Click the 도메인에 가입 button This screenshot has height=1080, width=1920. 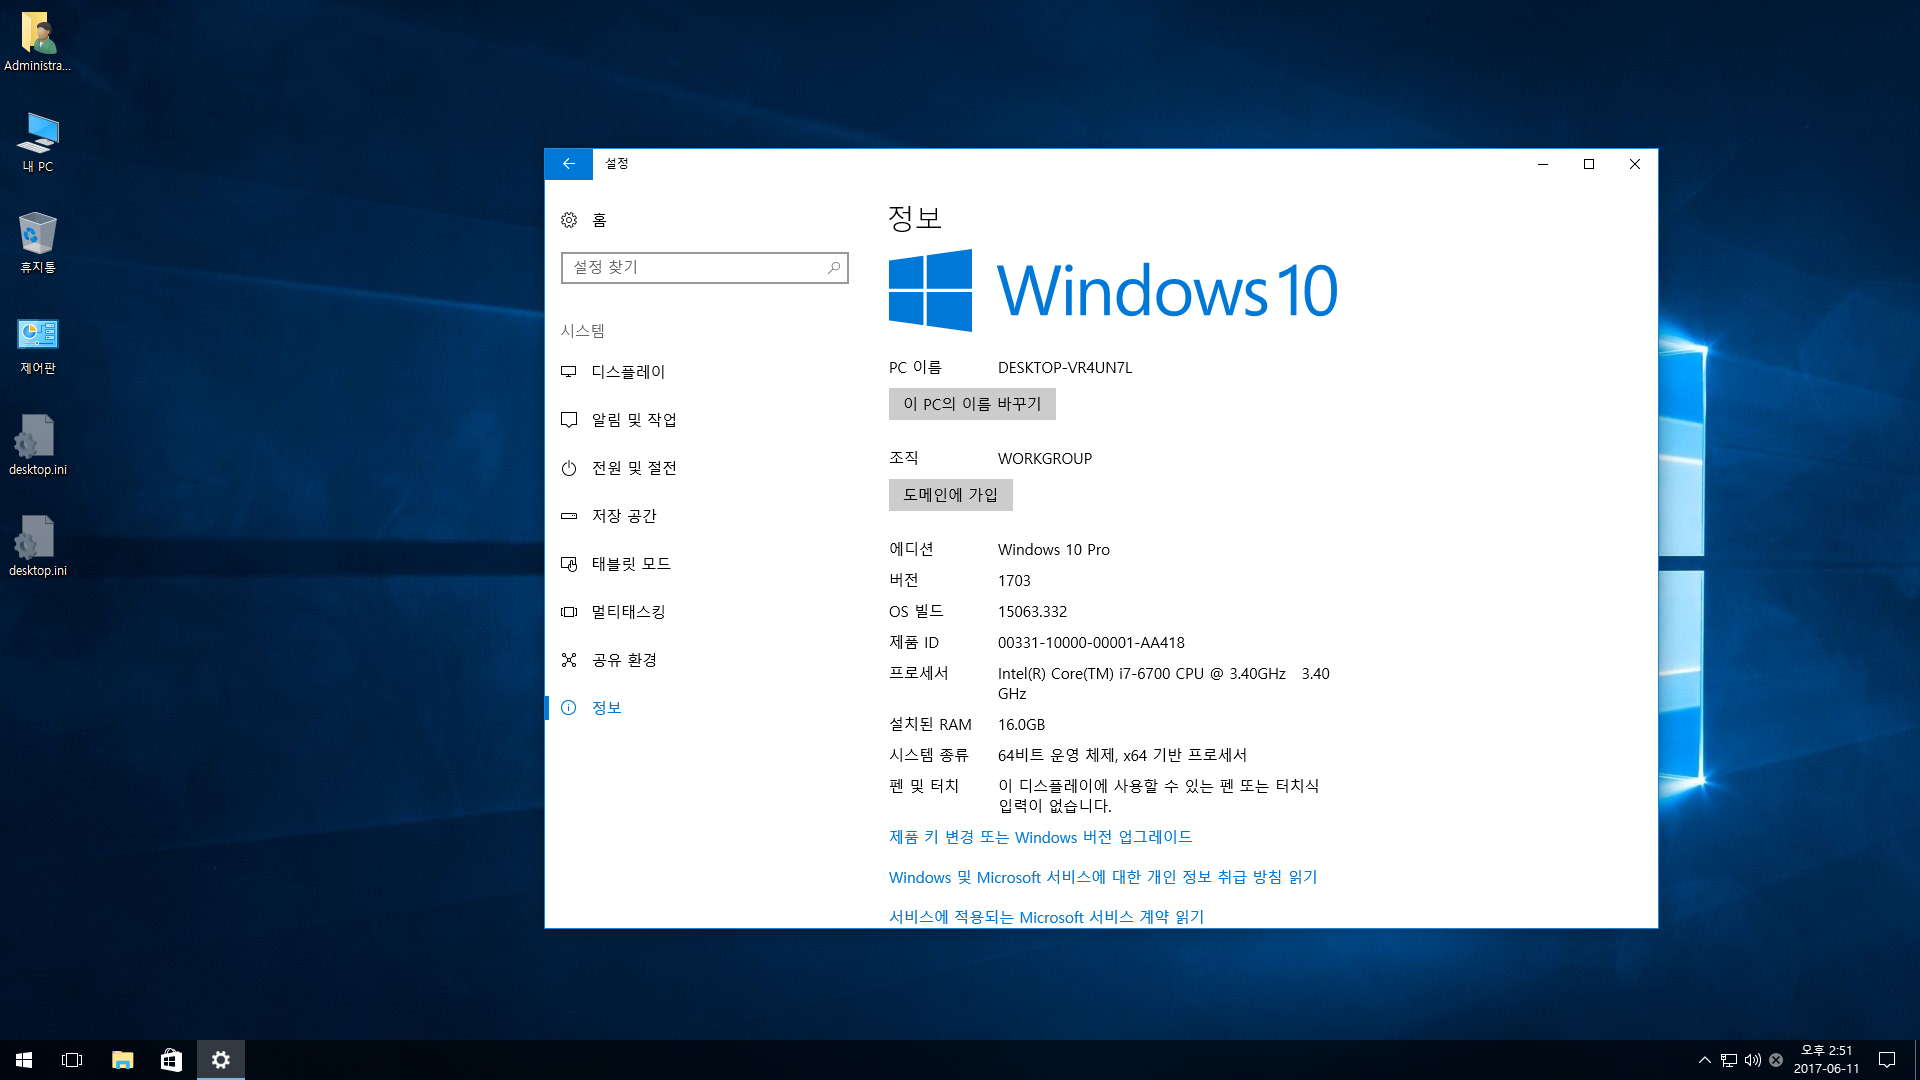[950, 495]
